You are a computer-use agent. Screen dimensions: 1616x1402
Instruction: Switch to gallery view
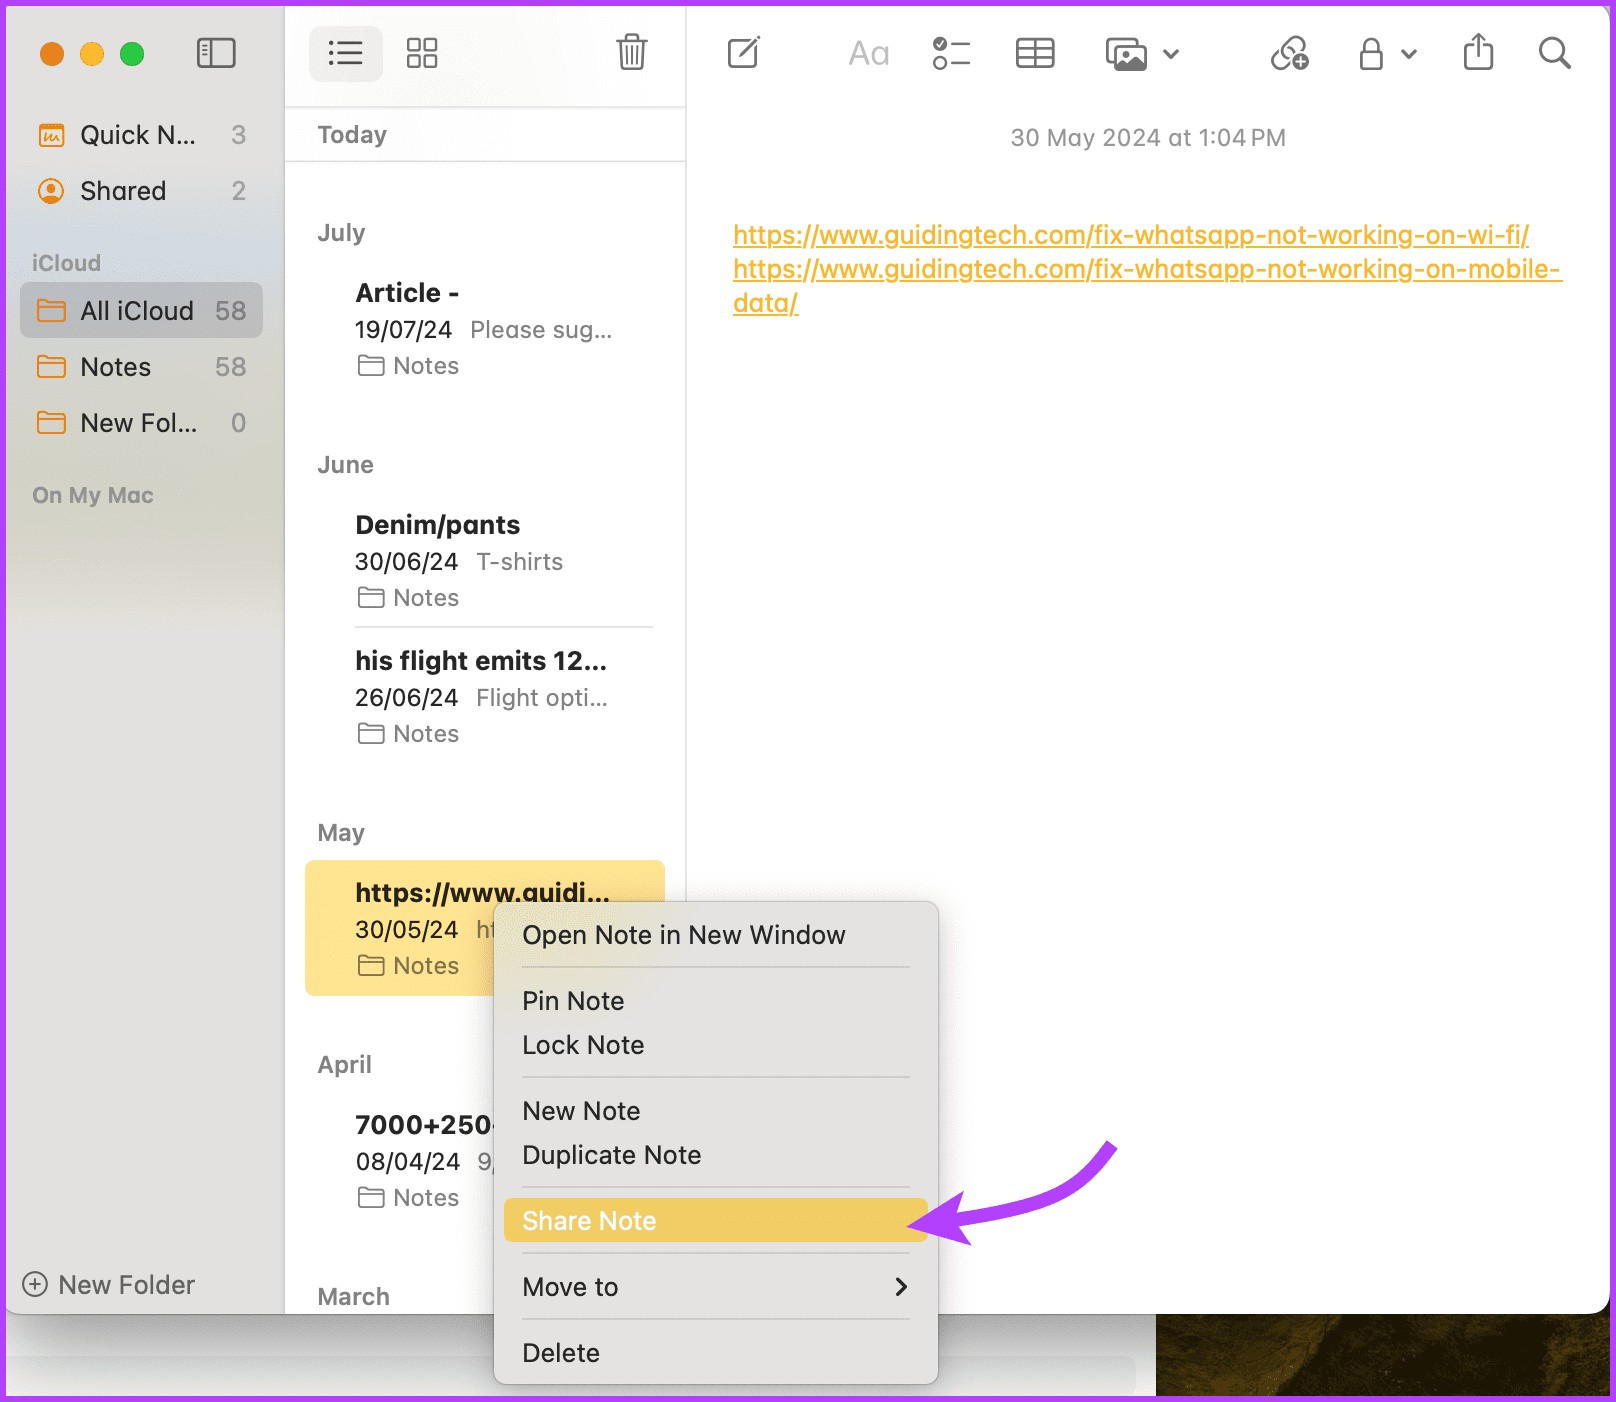tap(422, 53)
